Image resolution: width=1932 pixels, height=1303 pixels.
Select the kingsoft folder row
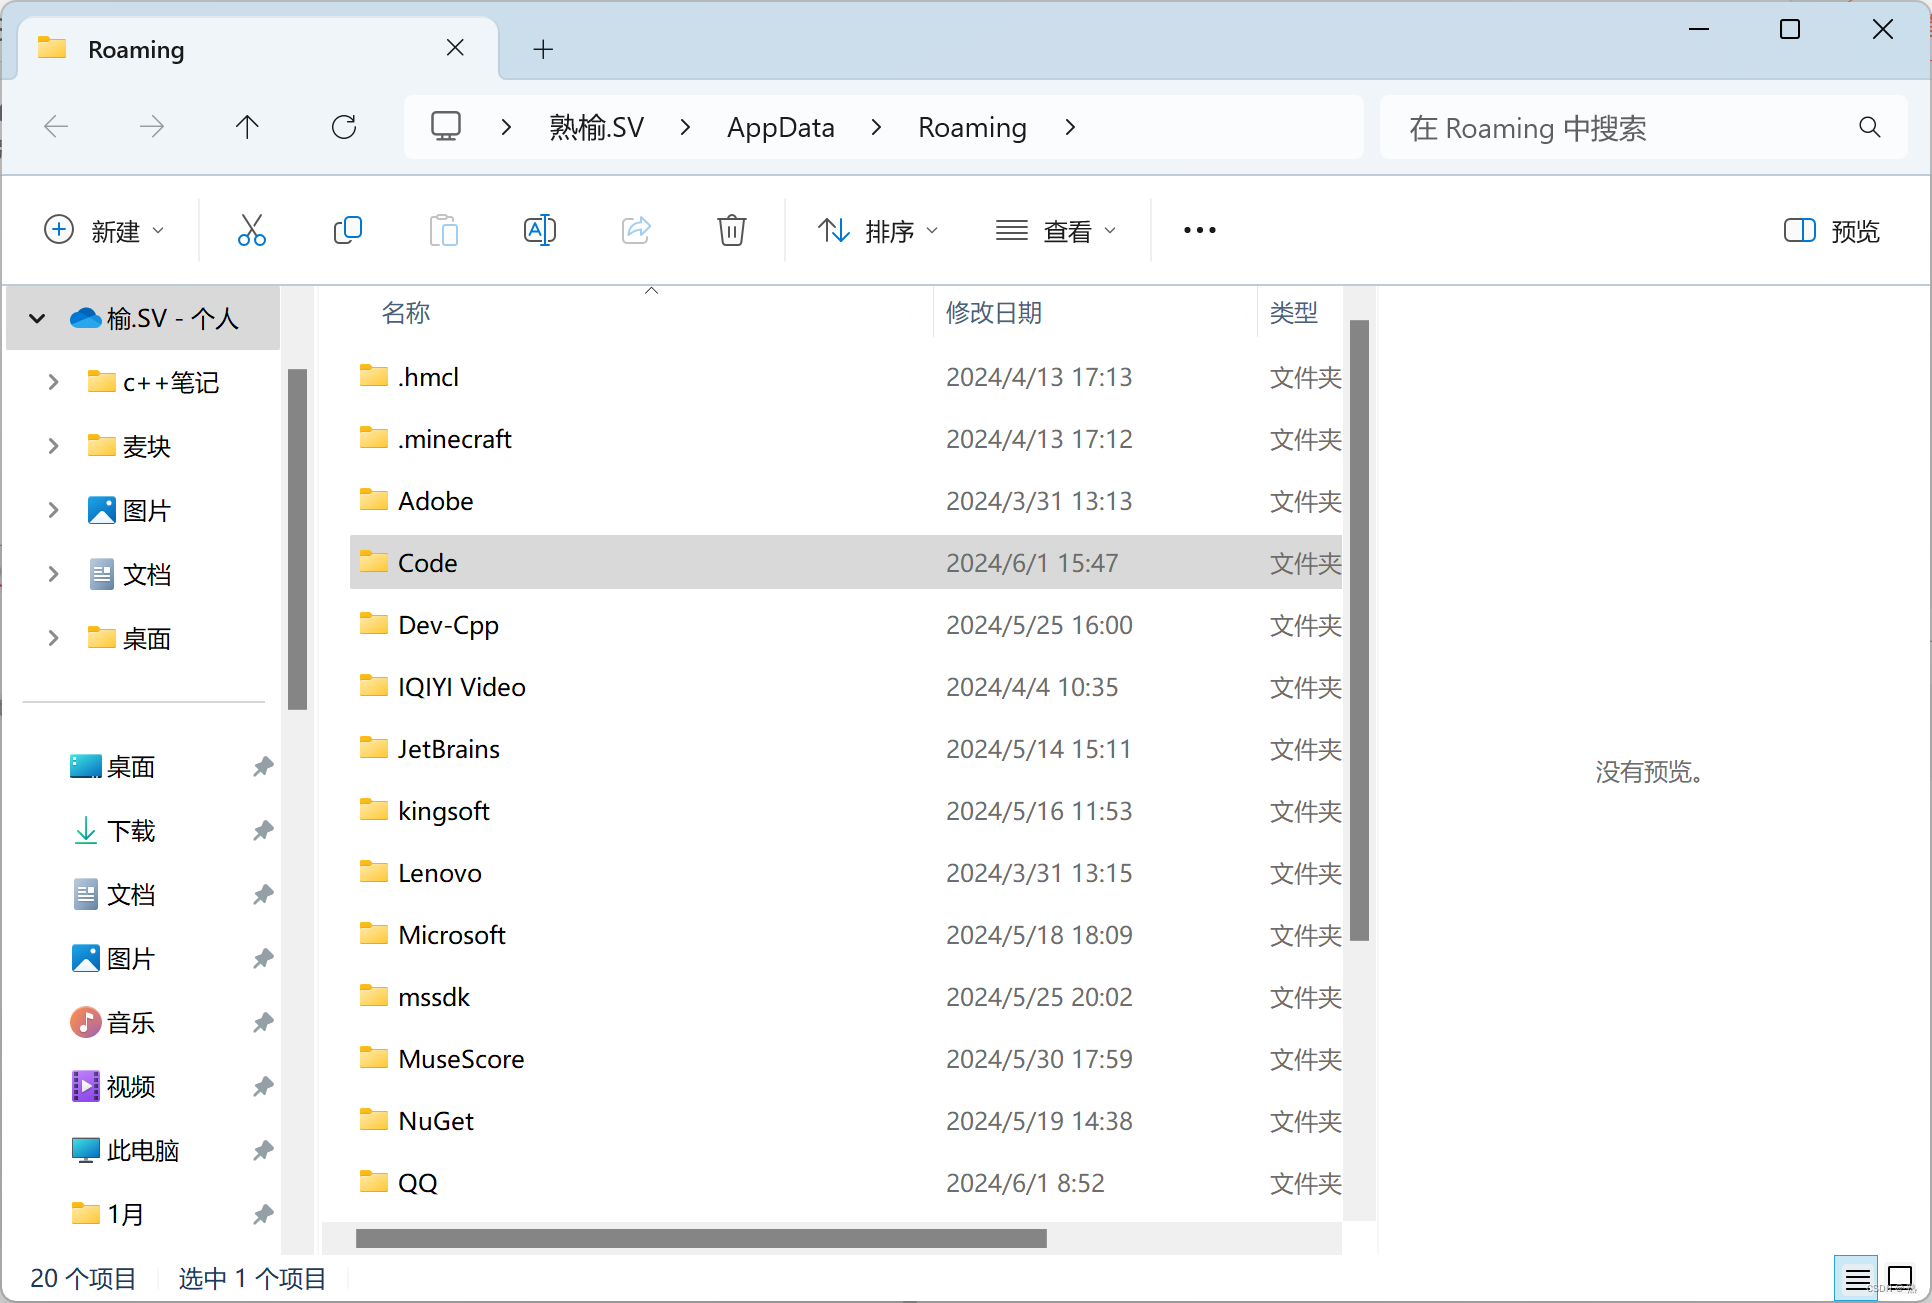[845, 811]
